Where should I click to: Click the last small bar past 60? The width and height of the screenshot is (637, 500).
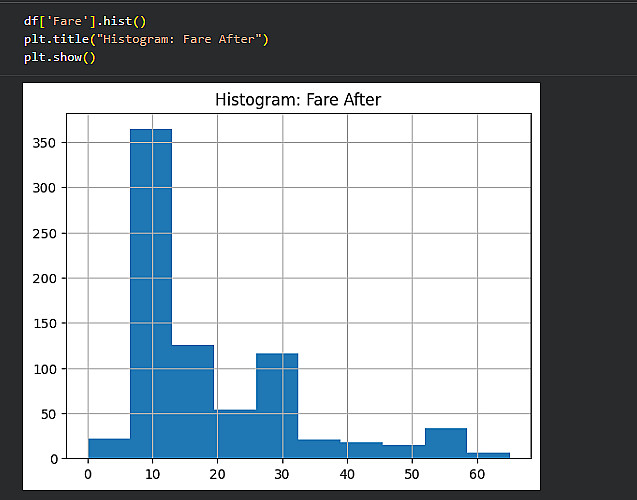[487, 455]
